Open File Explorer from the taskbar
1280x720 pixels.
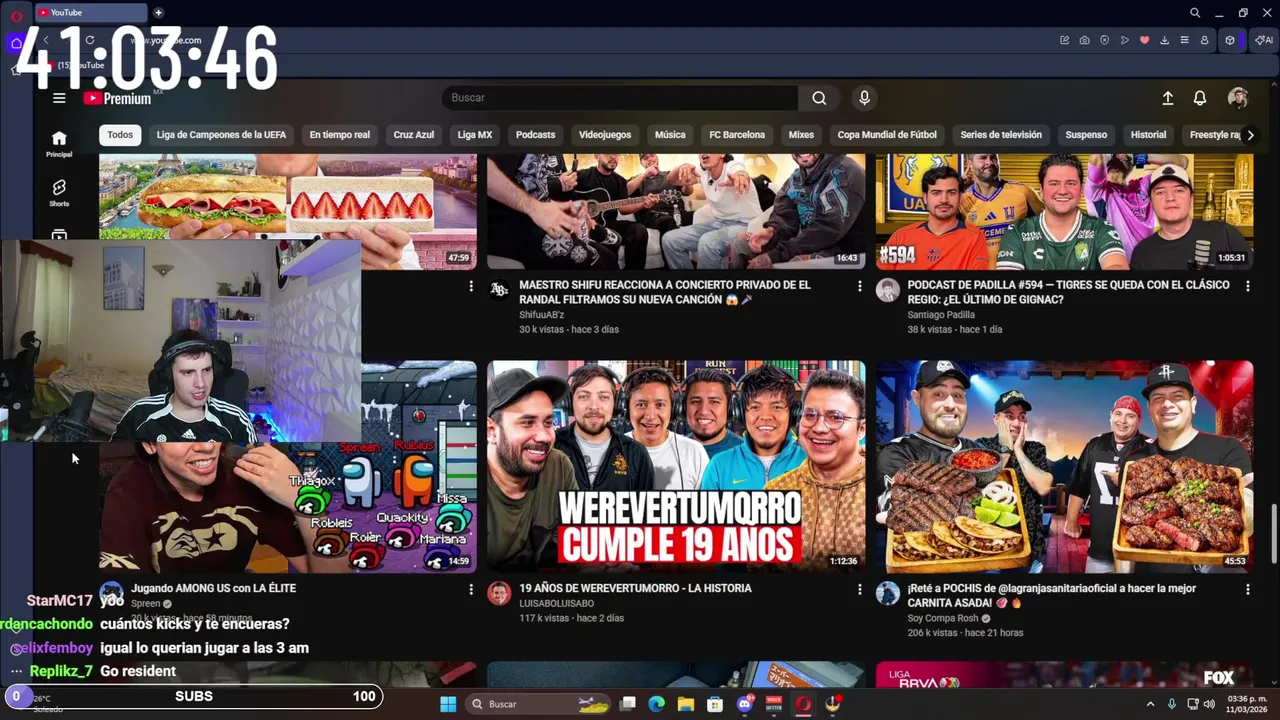tap(686, 704)
